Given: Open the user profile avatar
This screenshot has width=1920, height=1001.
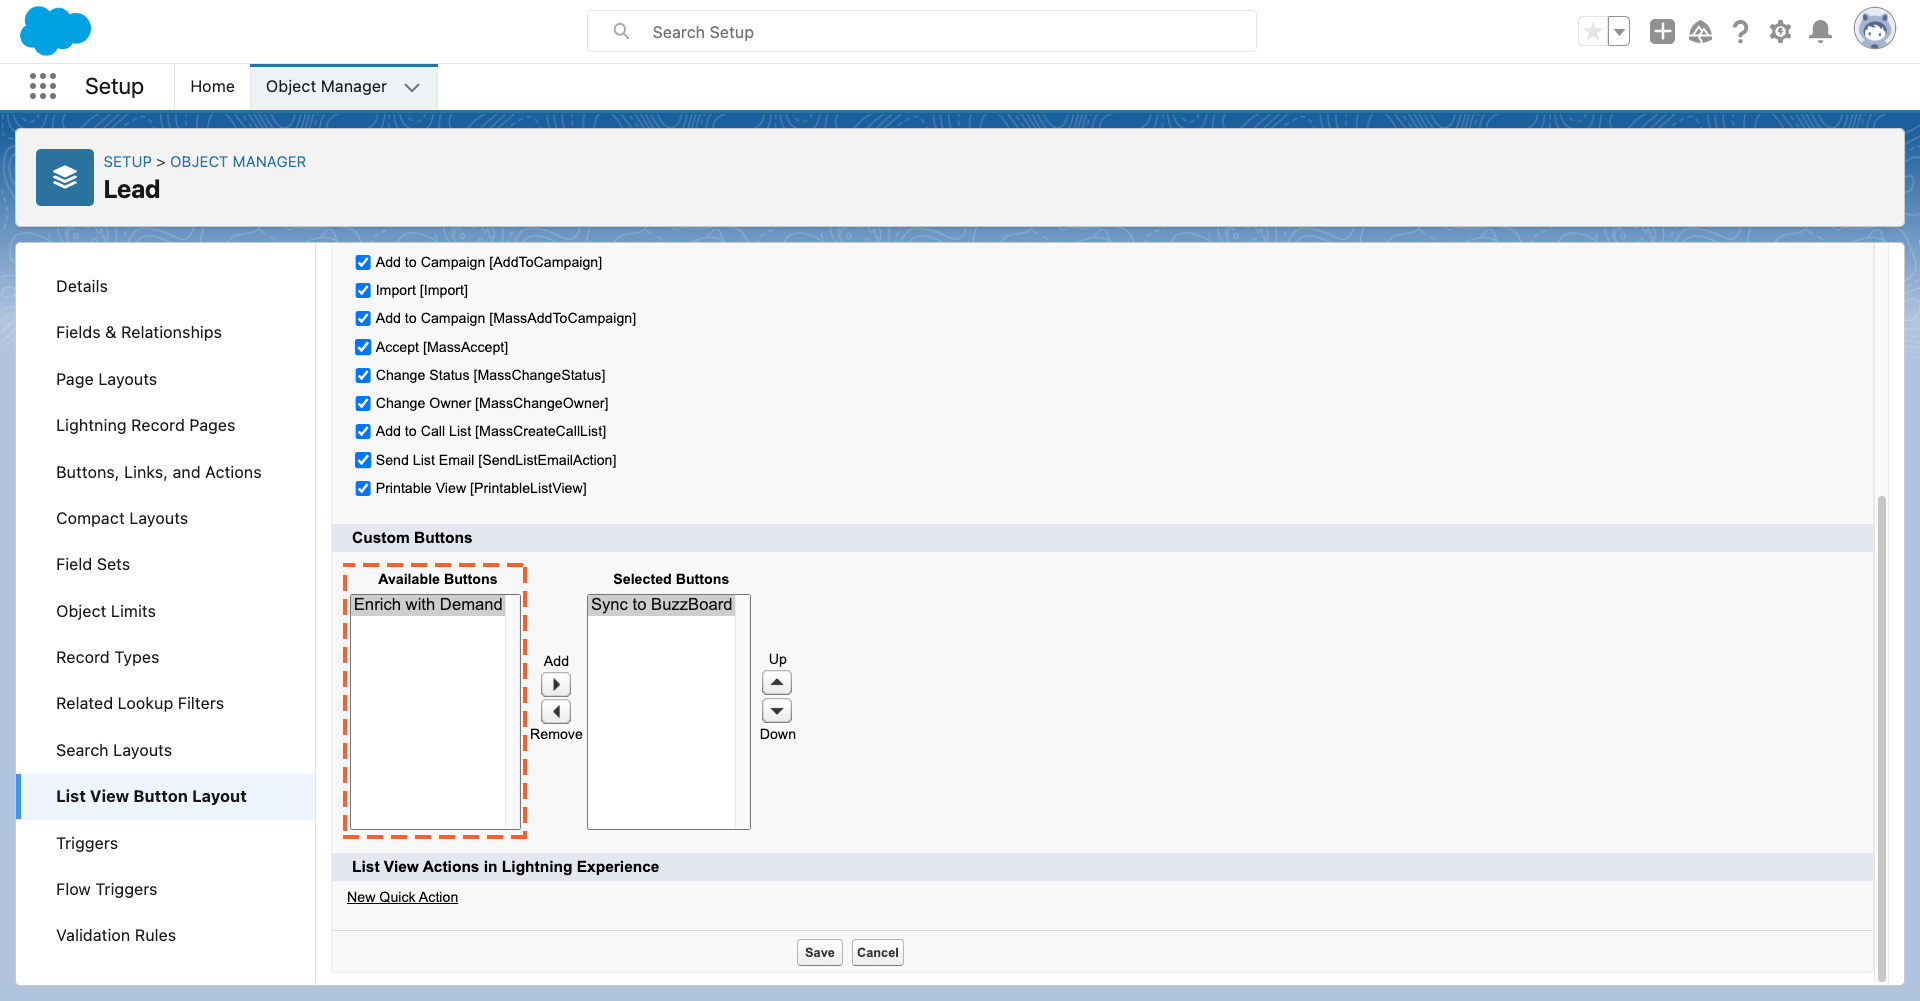Looking at the screenshot, I should point(1875,29).
